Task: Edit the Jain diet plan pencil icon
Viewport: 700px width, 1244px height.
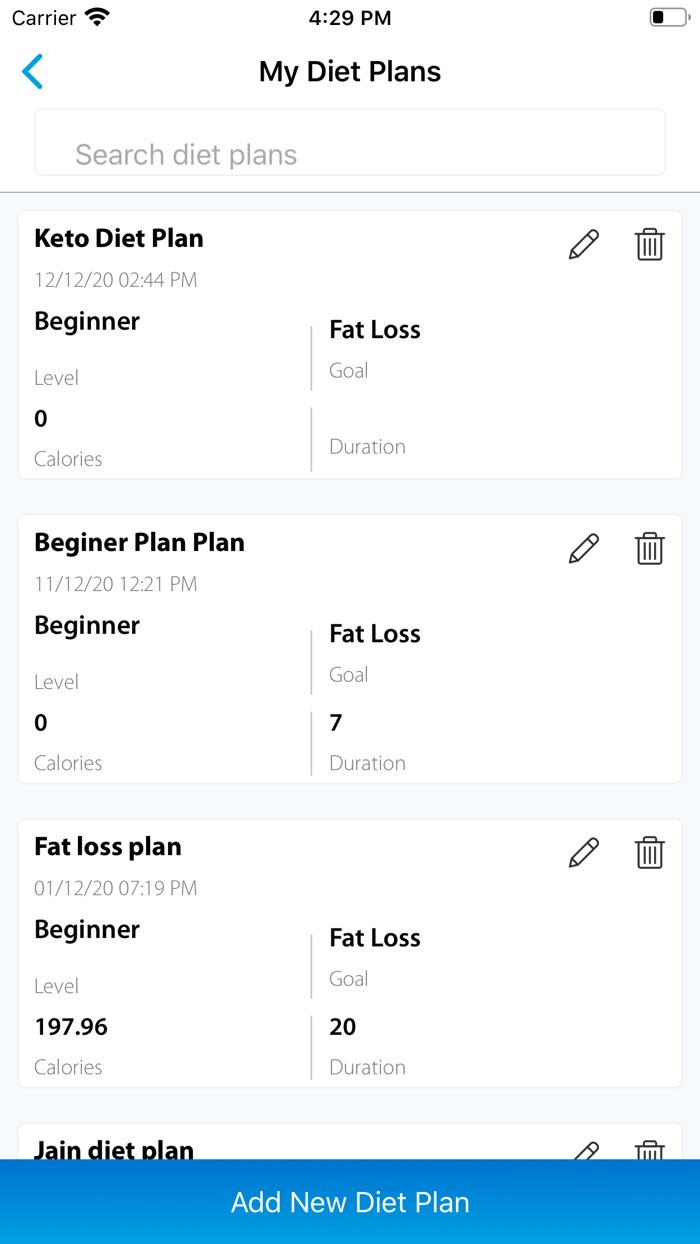Action: (x=585, y=1150)
